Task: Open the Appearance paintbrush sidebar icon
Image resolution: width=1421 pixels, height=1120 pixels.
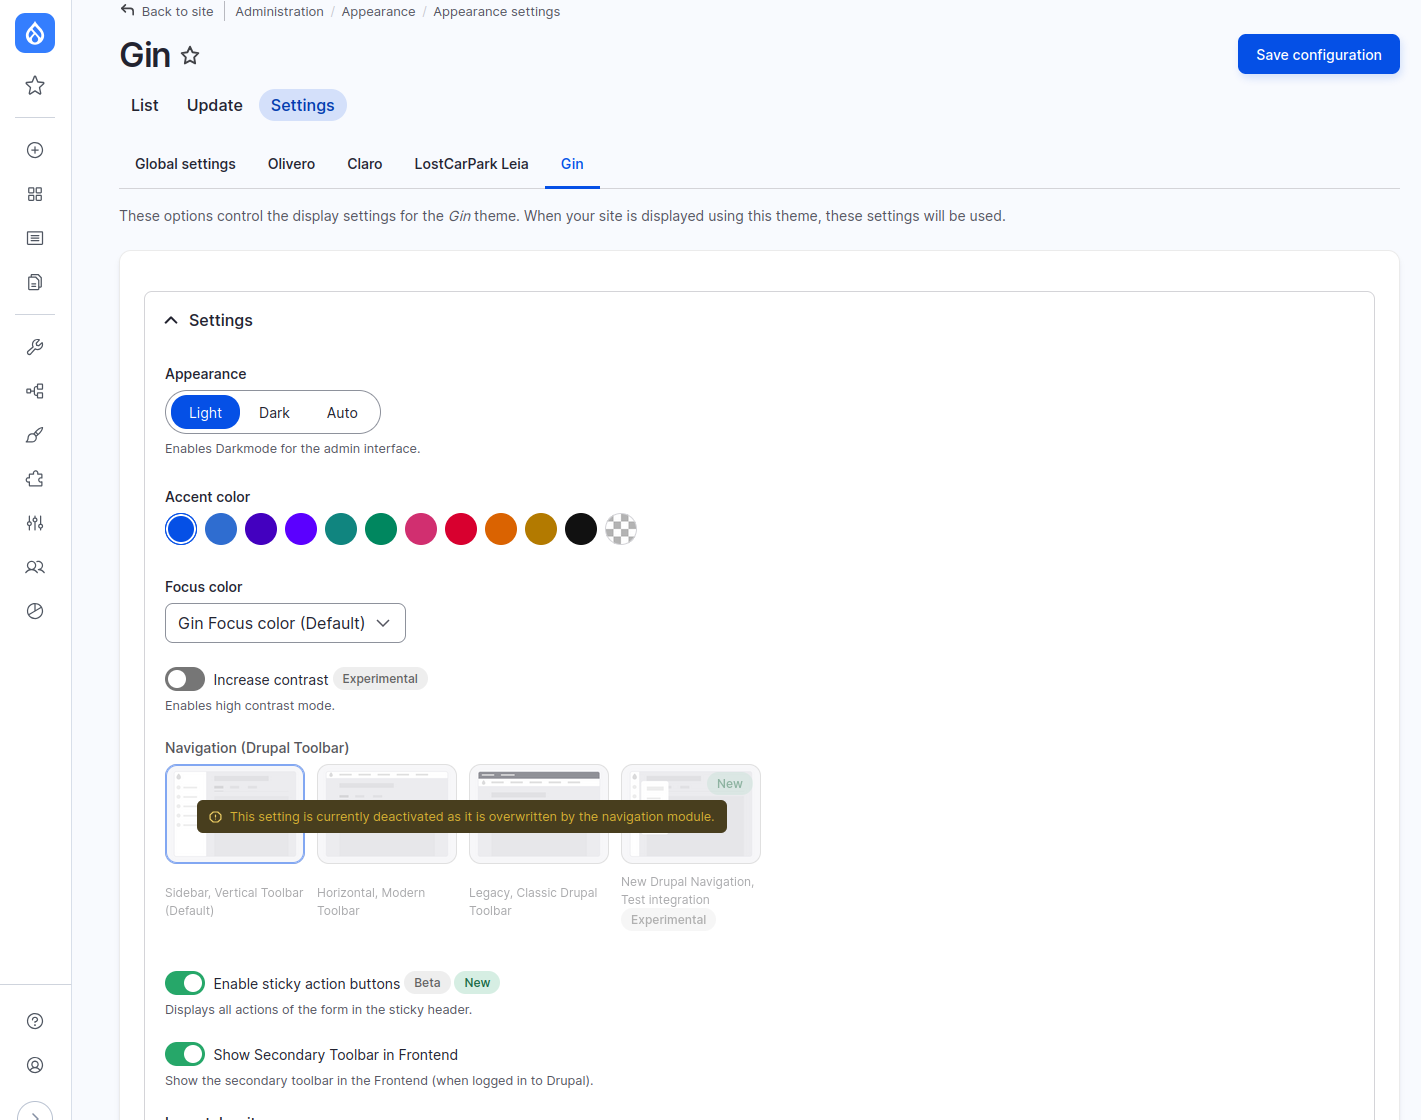Action: [x=35, y=435]
